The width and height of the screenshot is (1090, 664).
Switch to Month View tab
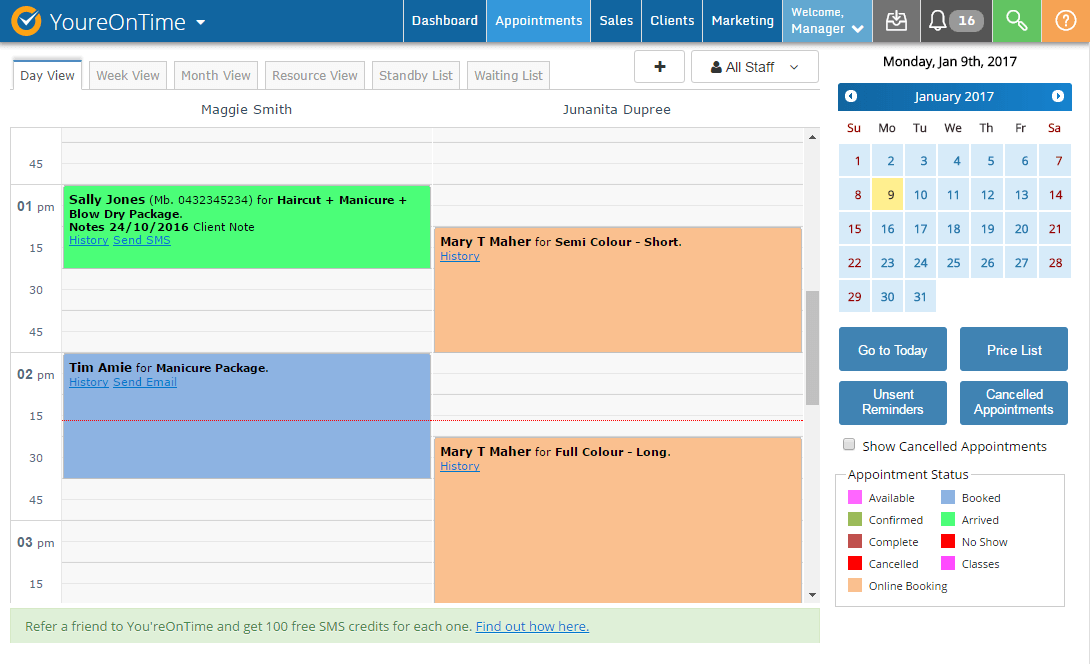pyautogui.click(x=215, y=75)
